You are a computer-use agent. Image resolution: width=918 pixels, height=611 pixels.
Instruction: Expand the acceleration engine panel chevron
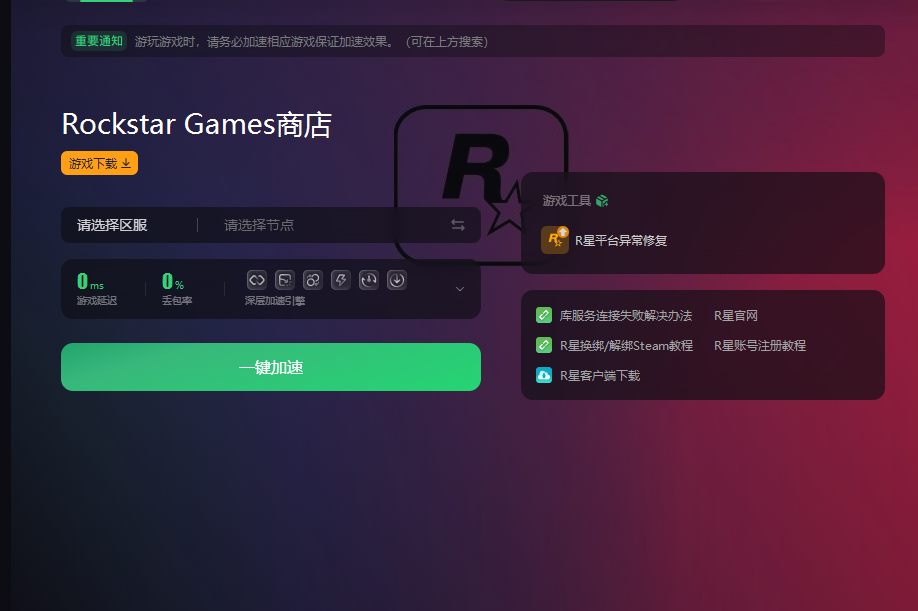point(460,289)
